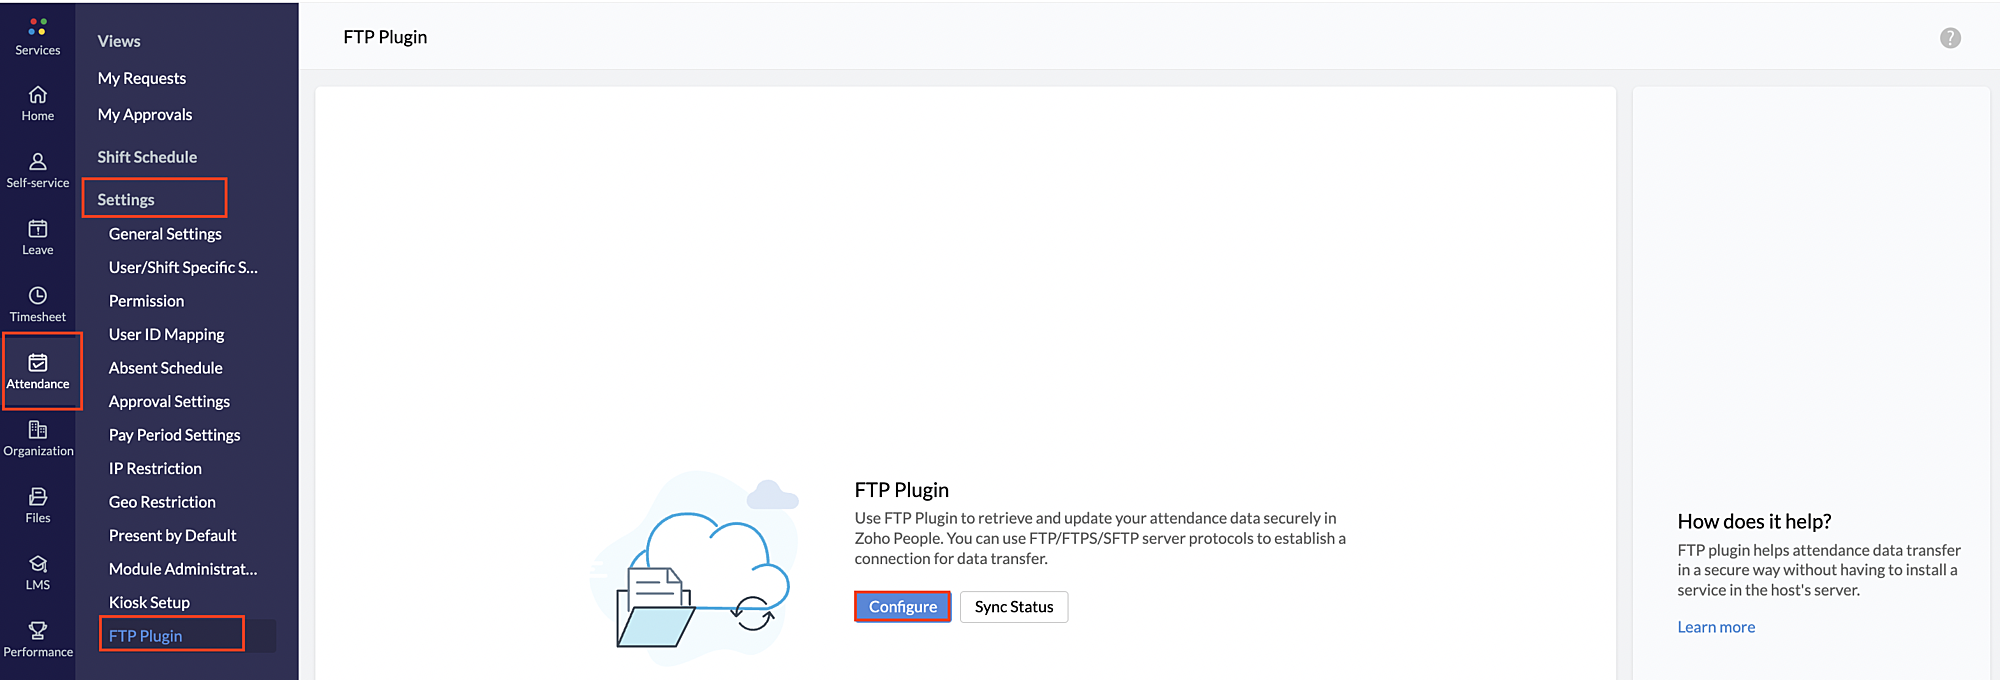Viewport: 2000px width, 680px height.
Task: Open Absent Schedule settings
Action: (x=165, y=368)
